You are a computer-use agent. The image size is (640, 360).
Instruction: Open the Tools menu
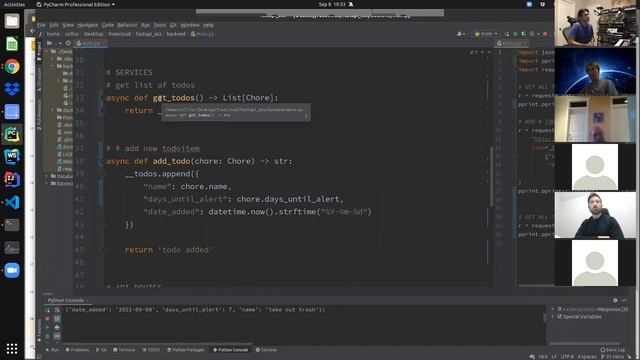160,25
